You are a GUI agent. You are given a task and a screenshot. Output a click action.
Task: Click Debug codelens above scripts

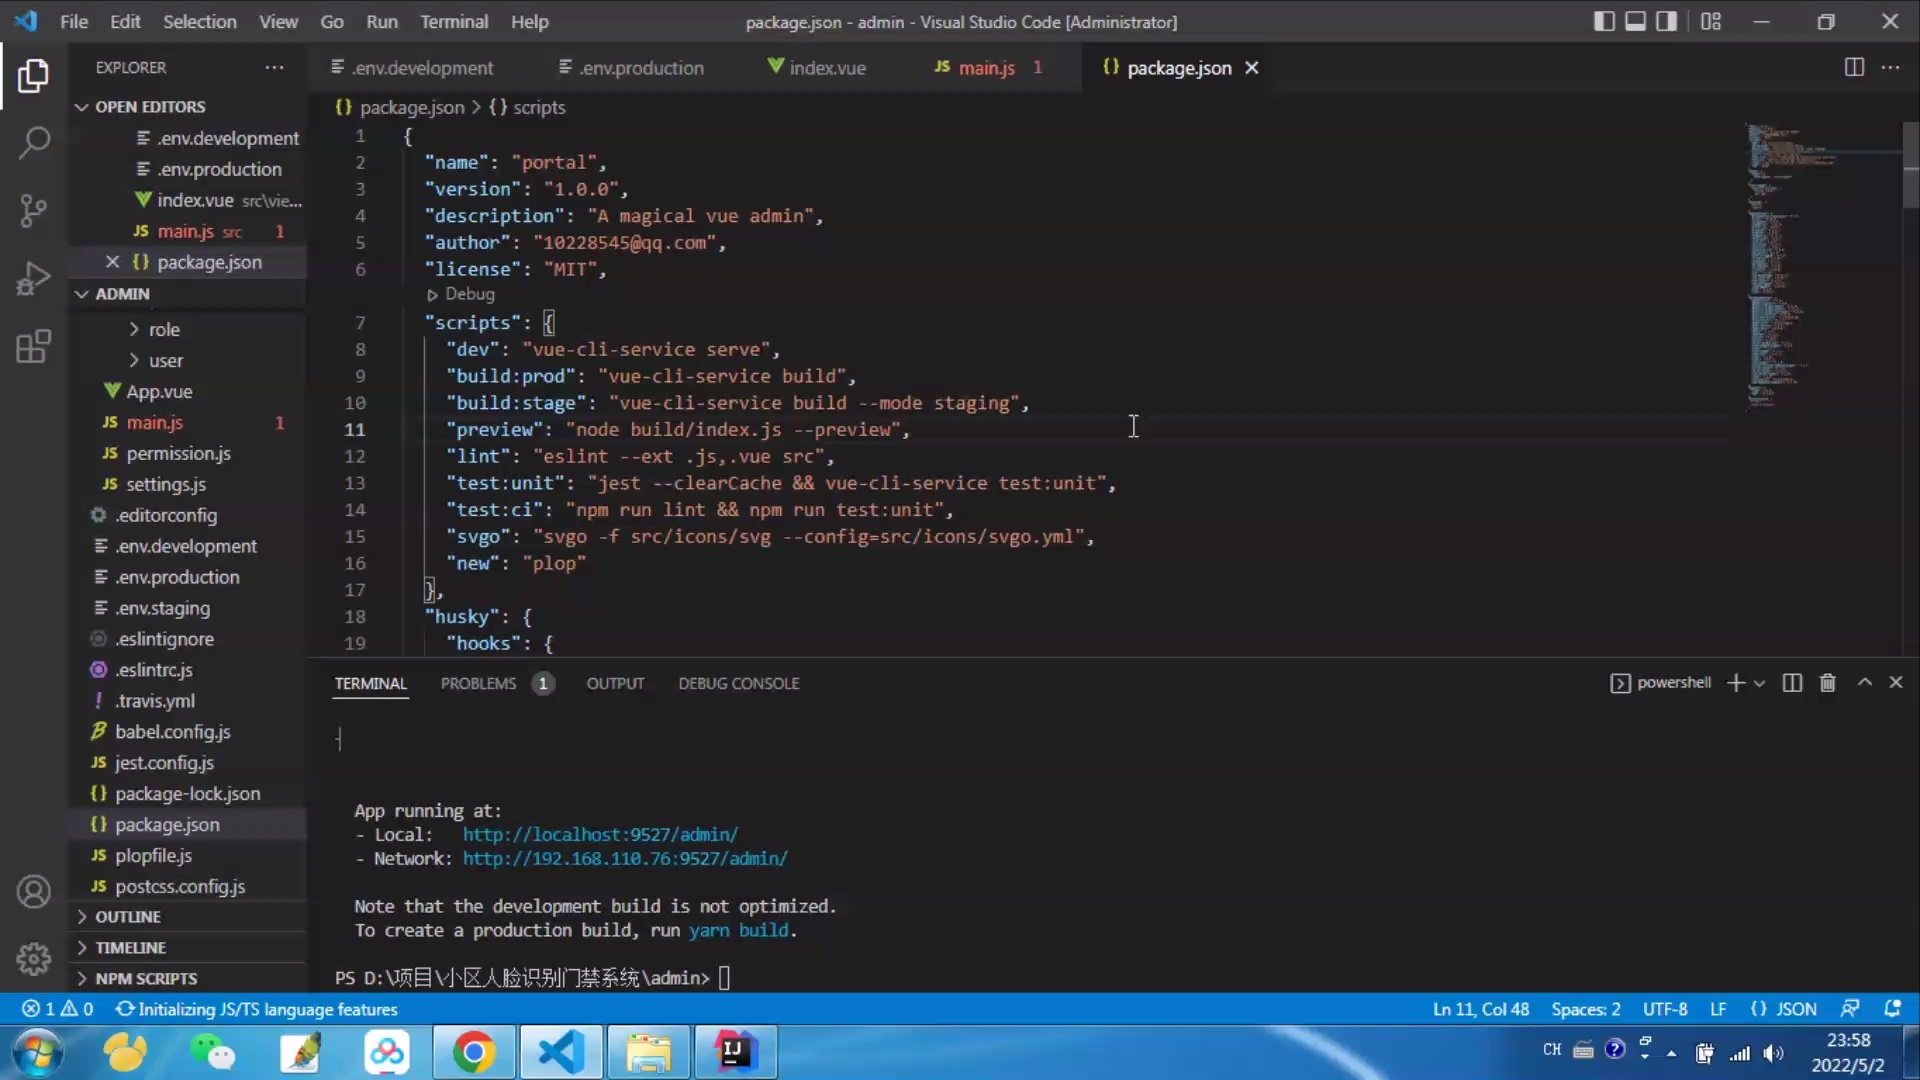pos(469,294)
